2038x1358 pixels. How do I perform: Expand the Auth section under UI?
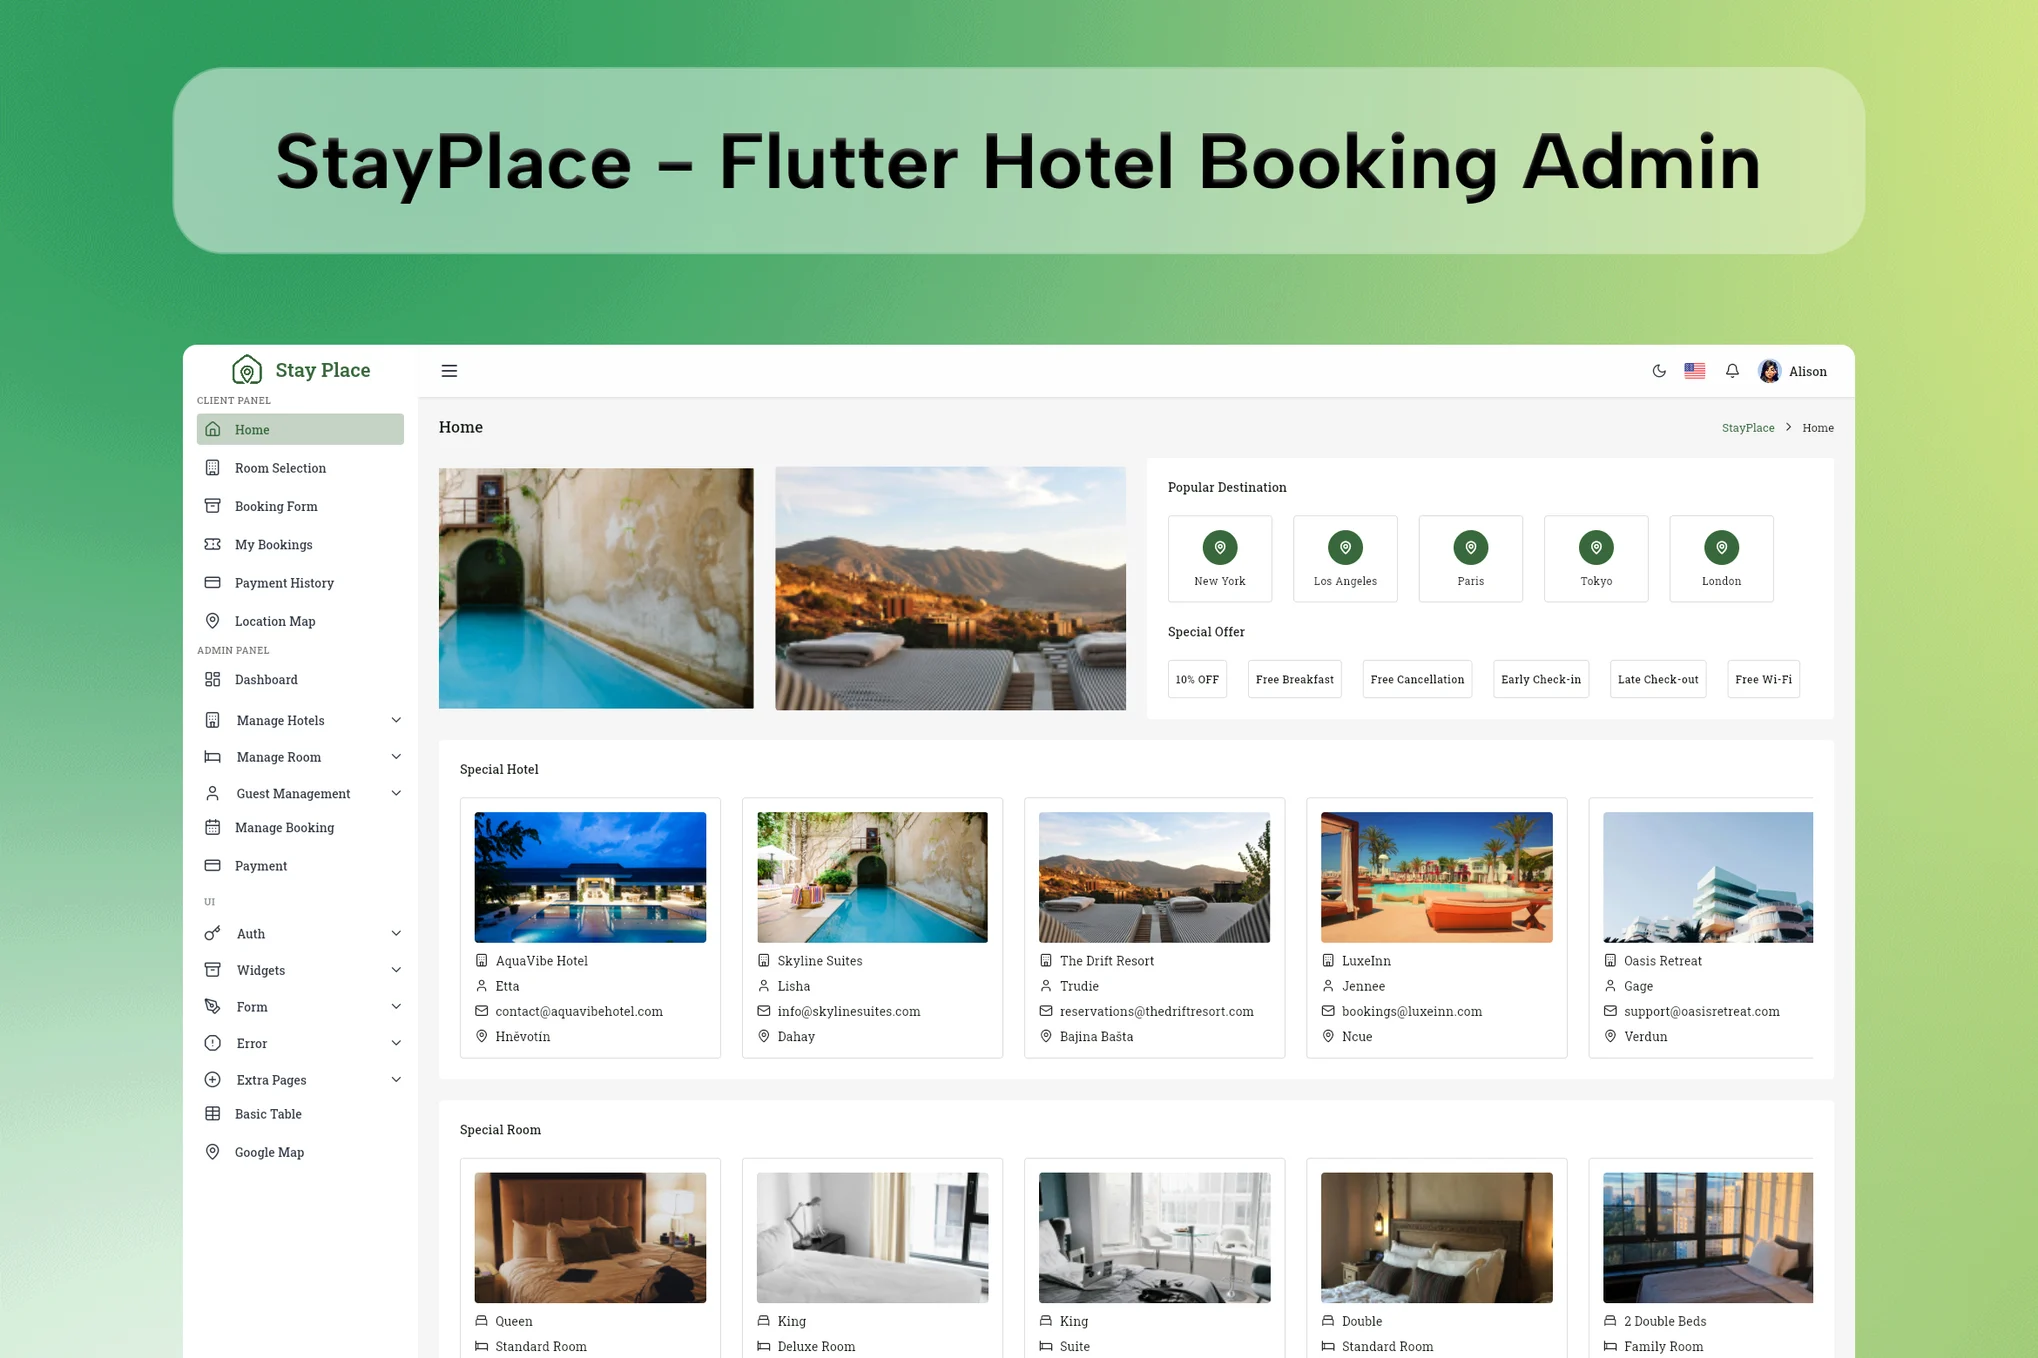pyautogui.click(x=250, y=933)
